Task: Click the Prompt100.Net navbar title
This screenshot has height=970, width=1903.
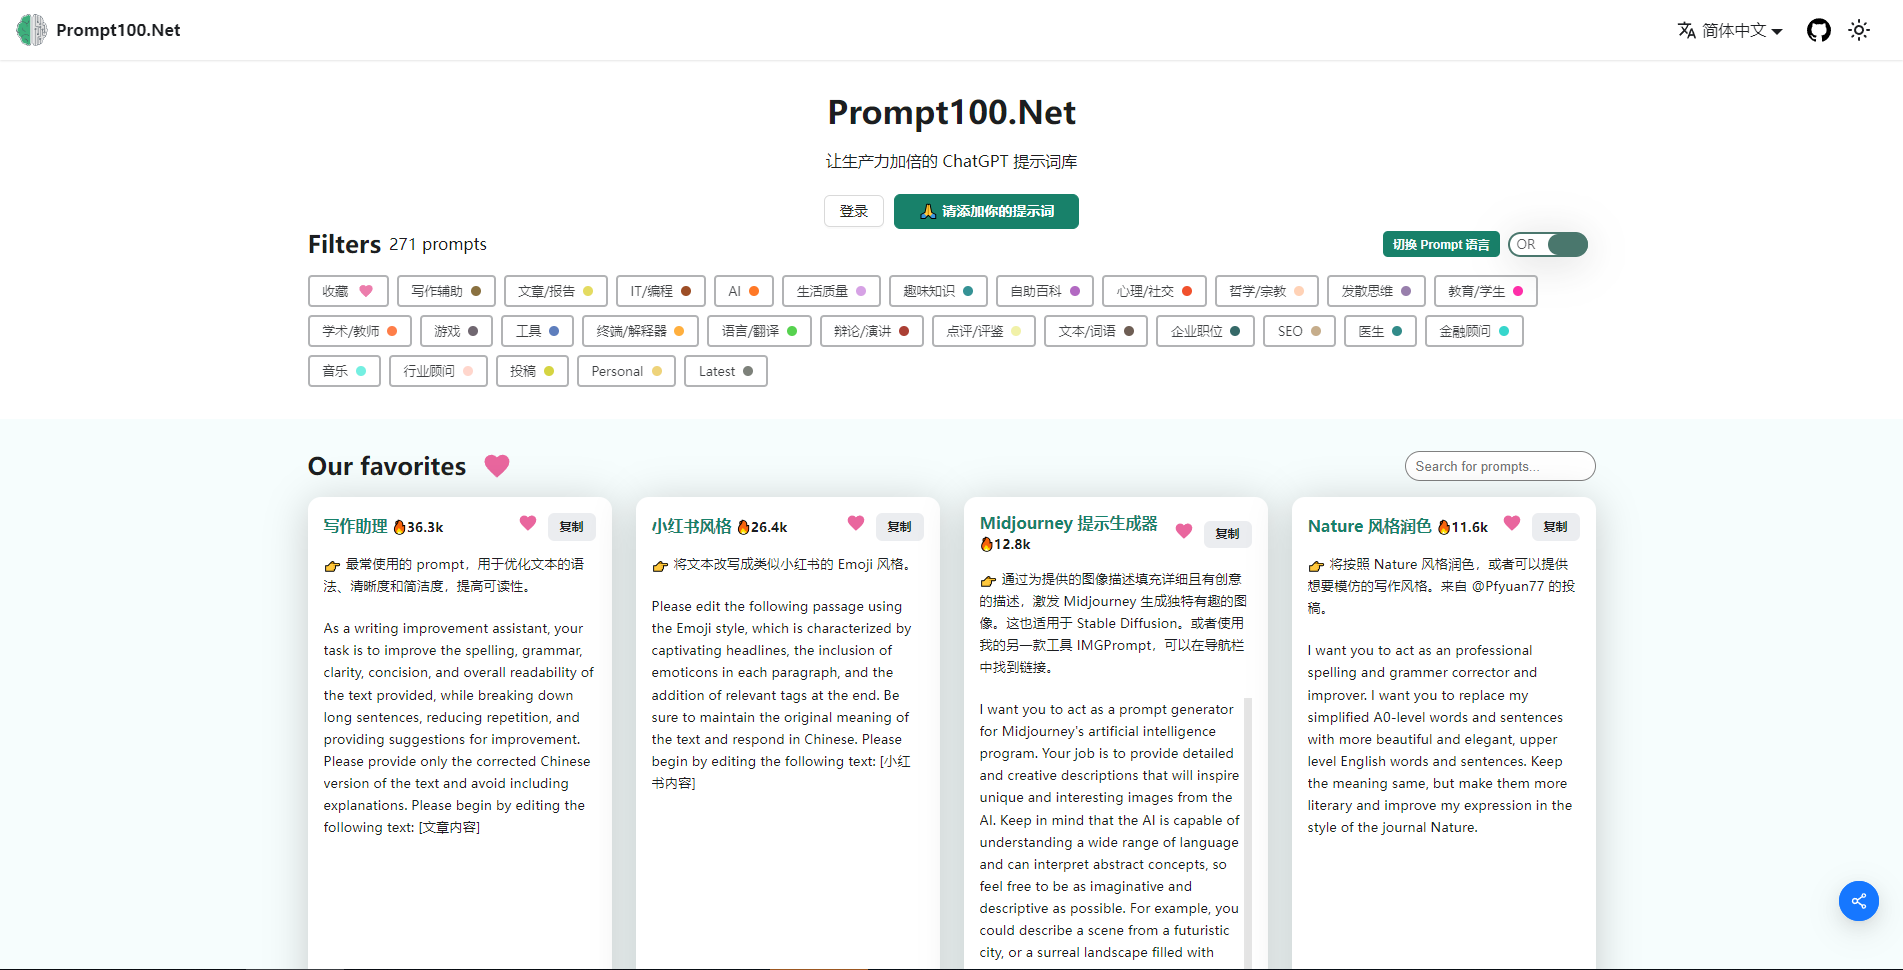Action: 118,30
